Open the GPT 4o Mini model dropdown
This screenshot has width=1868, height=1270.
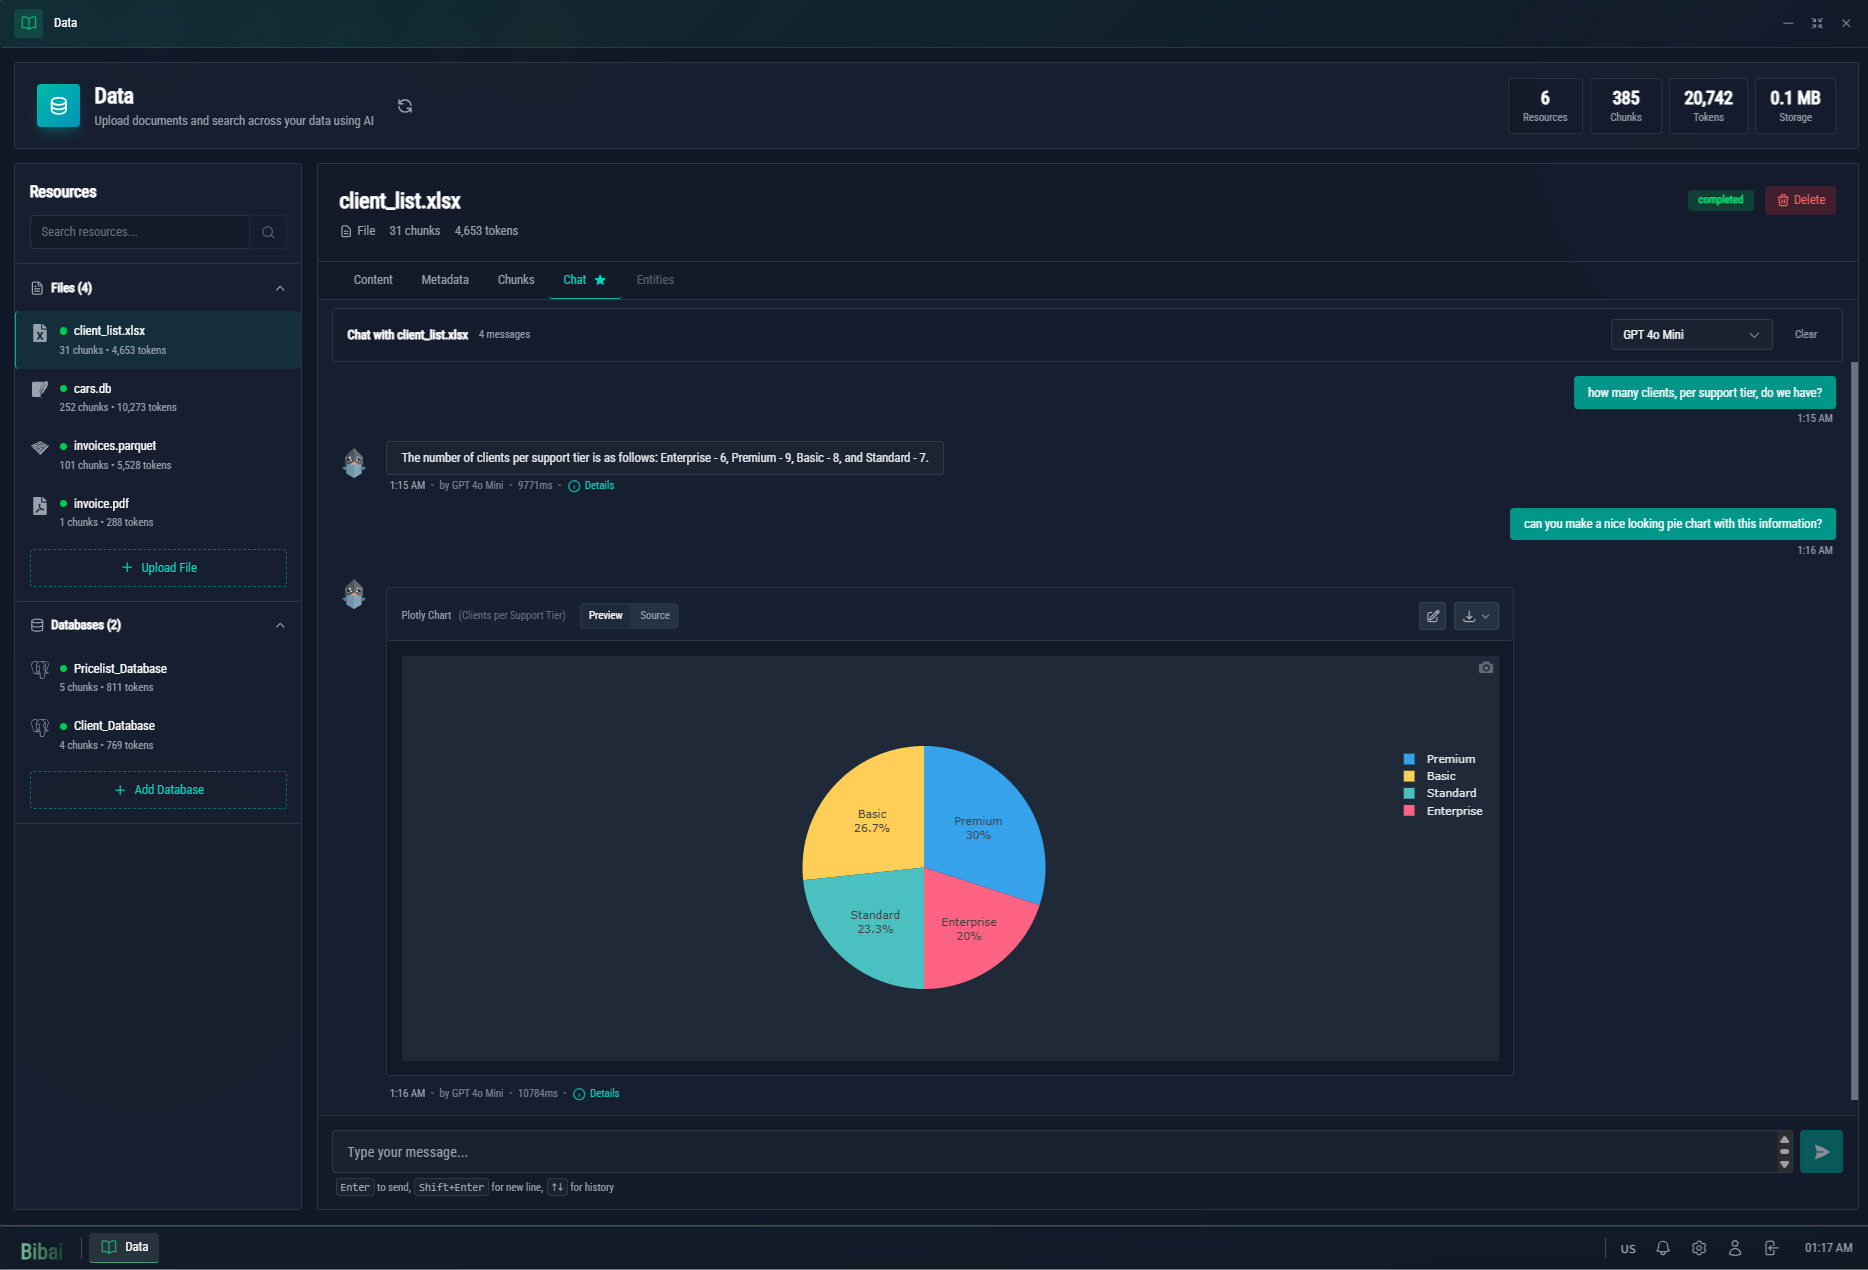point(1690,334)
